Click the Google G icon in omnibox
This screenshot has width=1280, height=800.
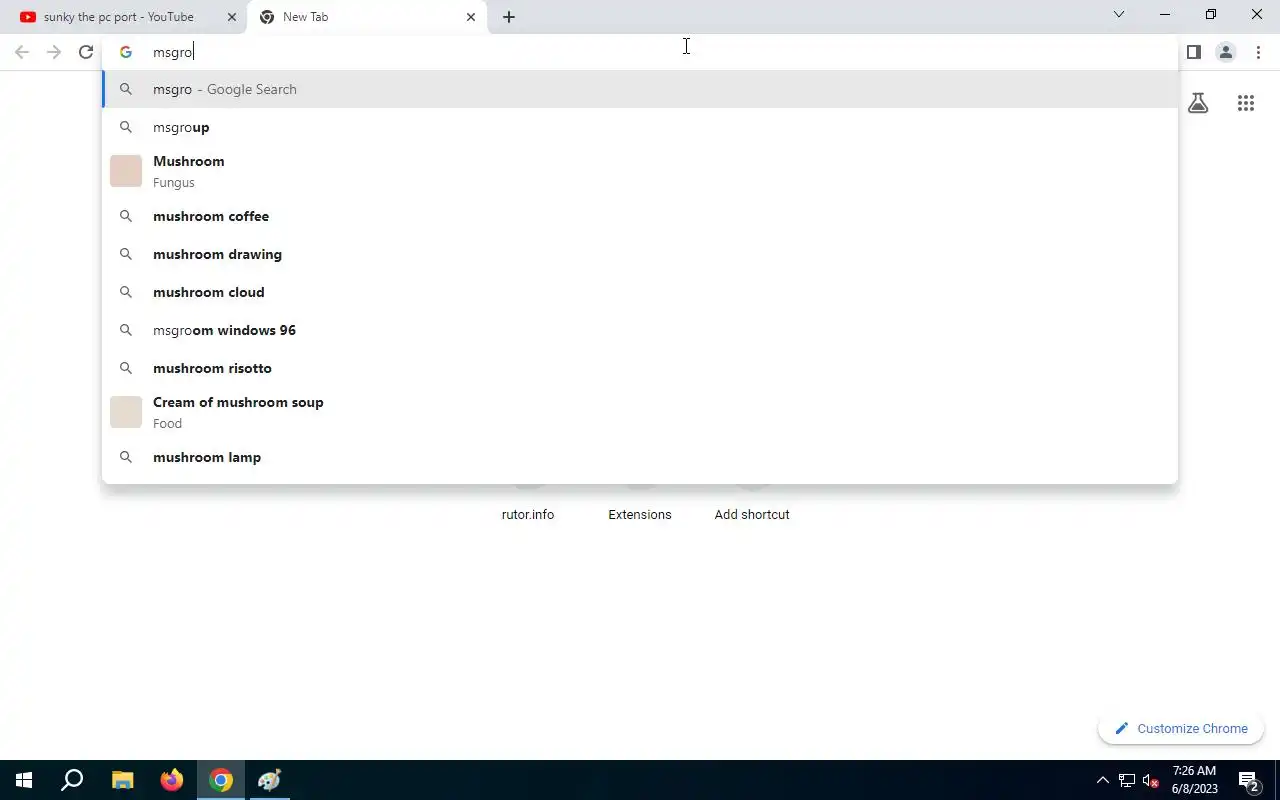coord(126,52)
